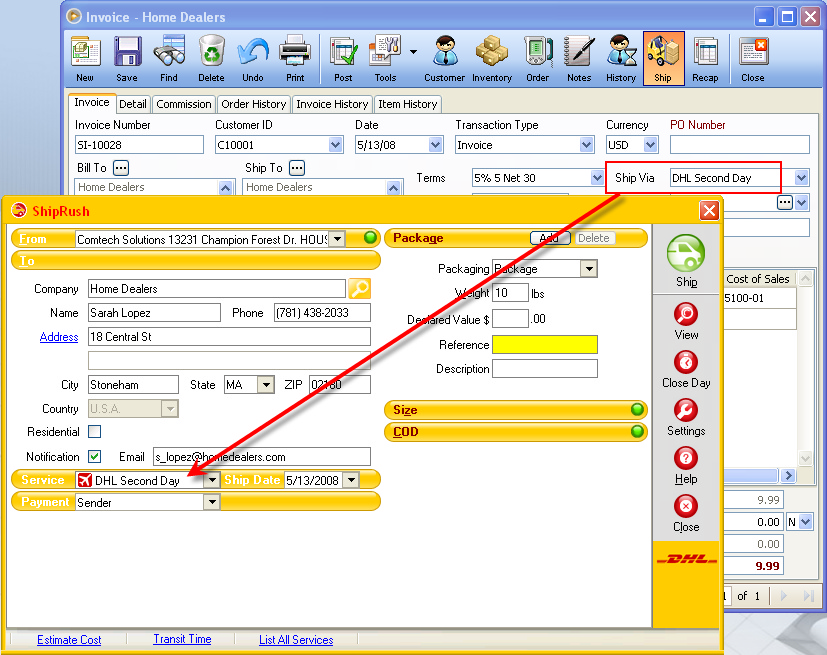This screenshot has height=655, width=827.
Task: Expand the Size section green indicator
Action: click(x=637, y=409)
